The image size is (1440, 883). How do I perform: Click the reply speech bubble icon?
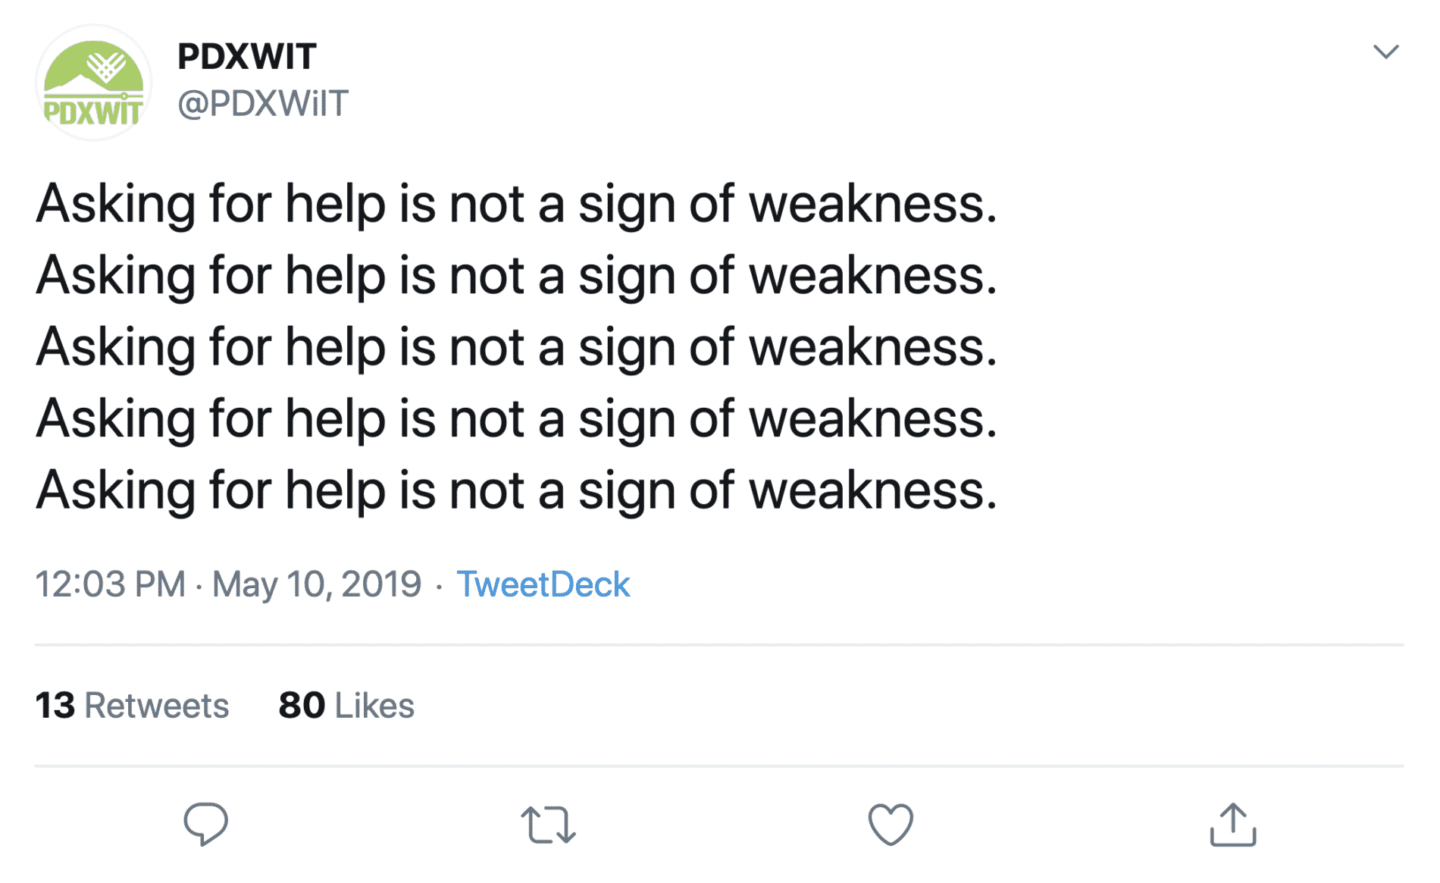pos(206,824)
